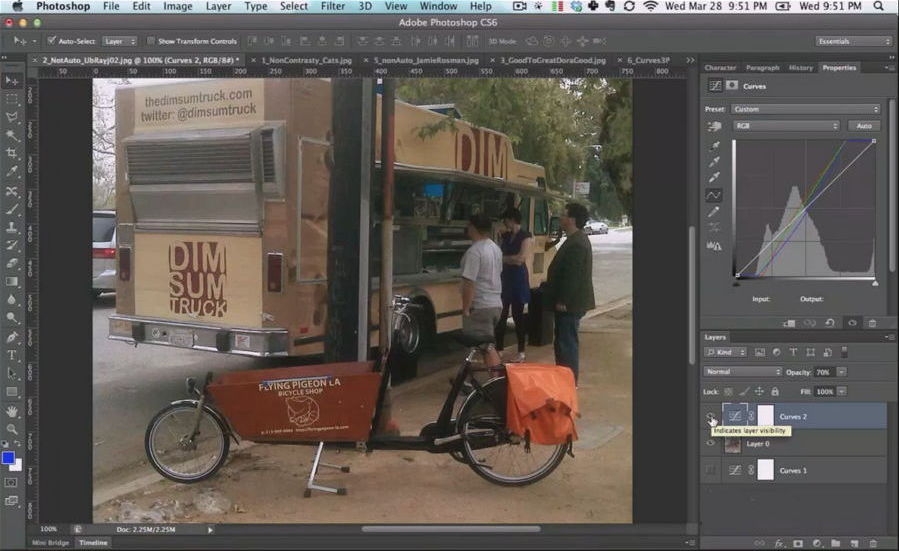Select the Brush tool
The image size is (899, 551).
pos(11,209)
